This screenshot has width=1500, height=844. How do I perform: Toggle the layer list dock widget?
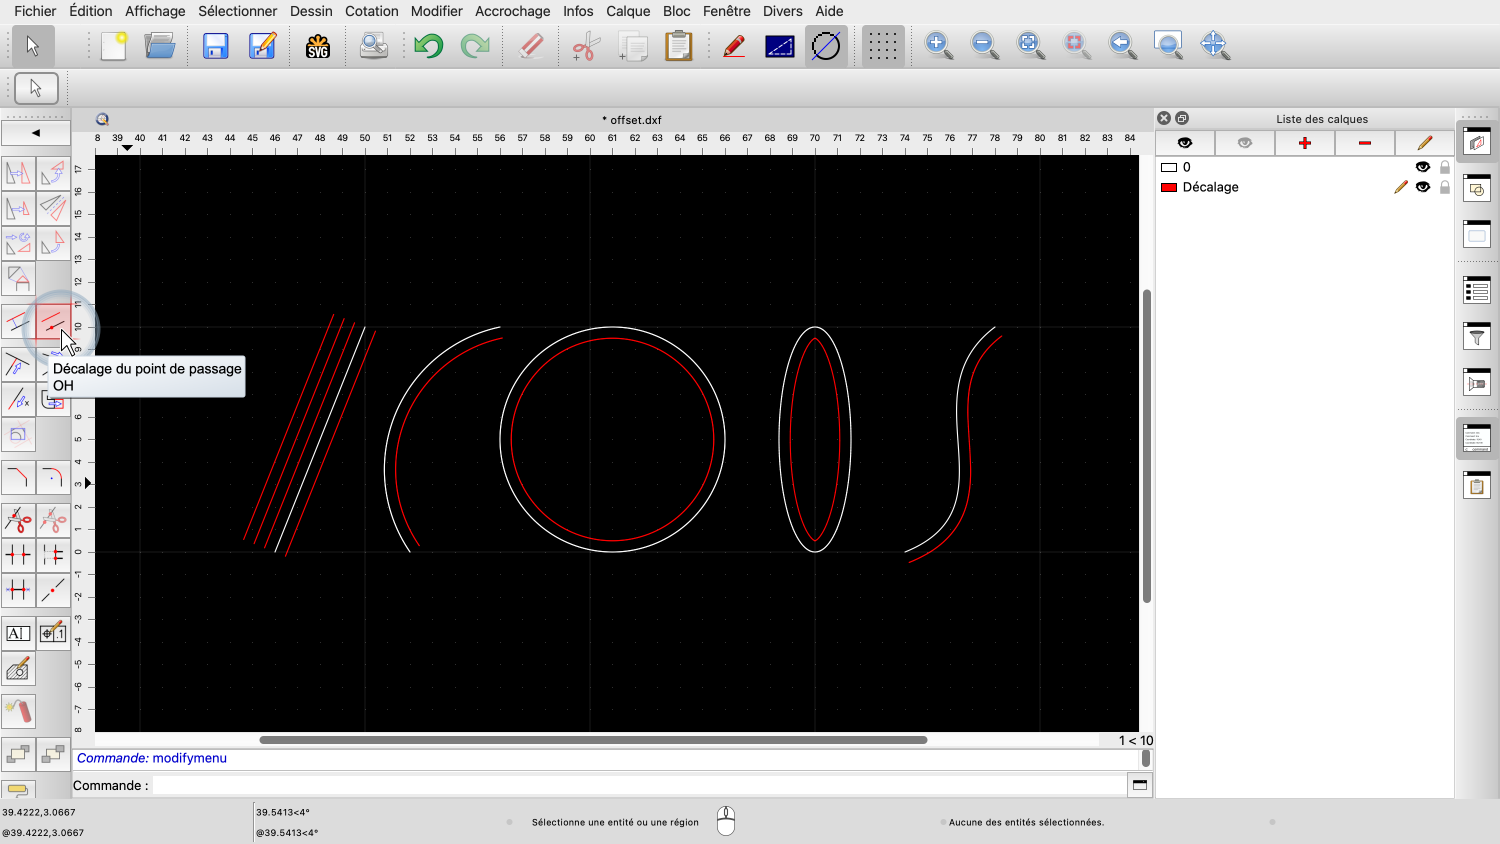click(1477, 142)
